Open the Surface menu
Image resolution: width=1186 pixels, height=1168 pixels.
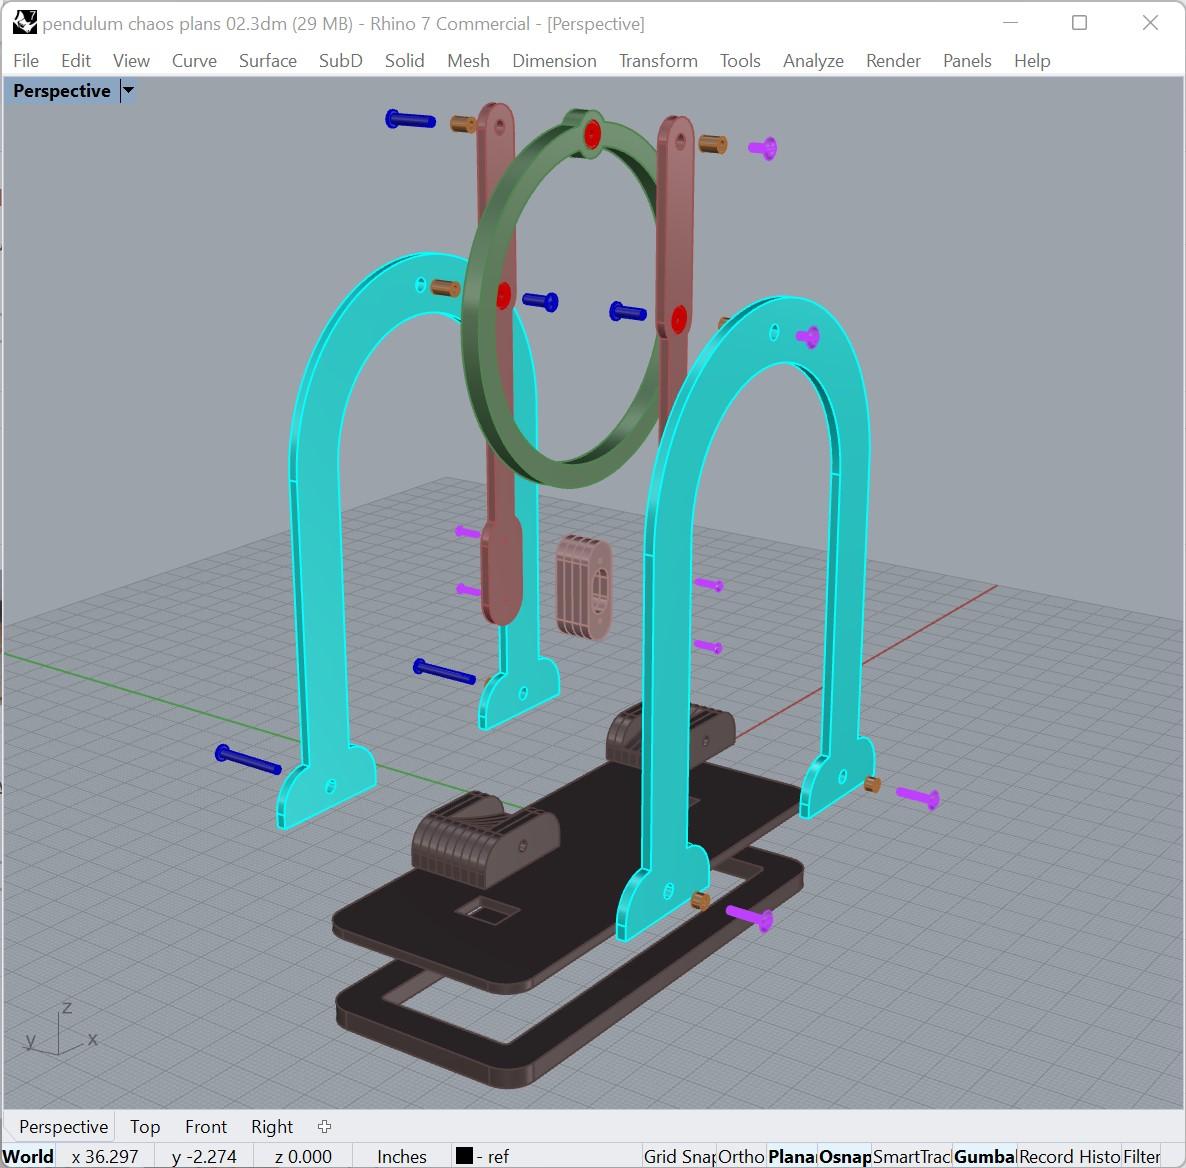coord(267,61)
